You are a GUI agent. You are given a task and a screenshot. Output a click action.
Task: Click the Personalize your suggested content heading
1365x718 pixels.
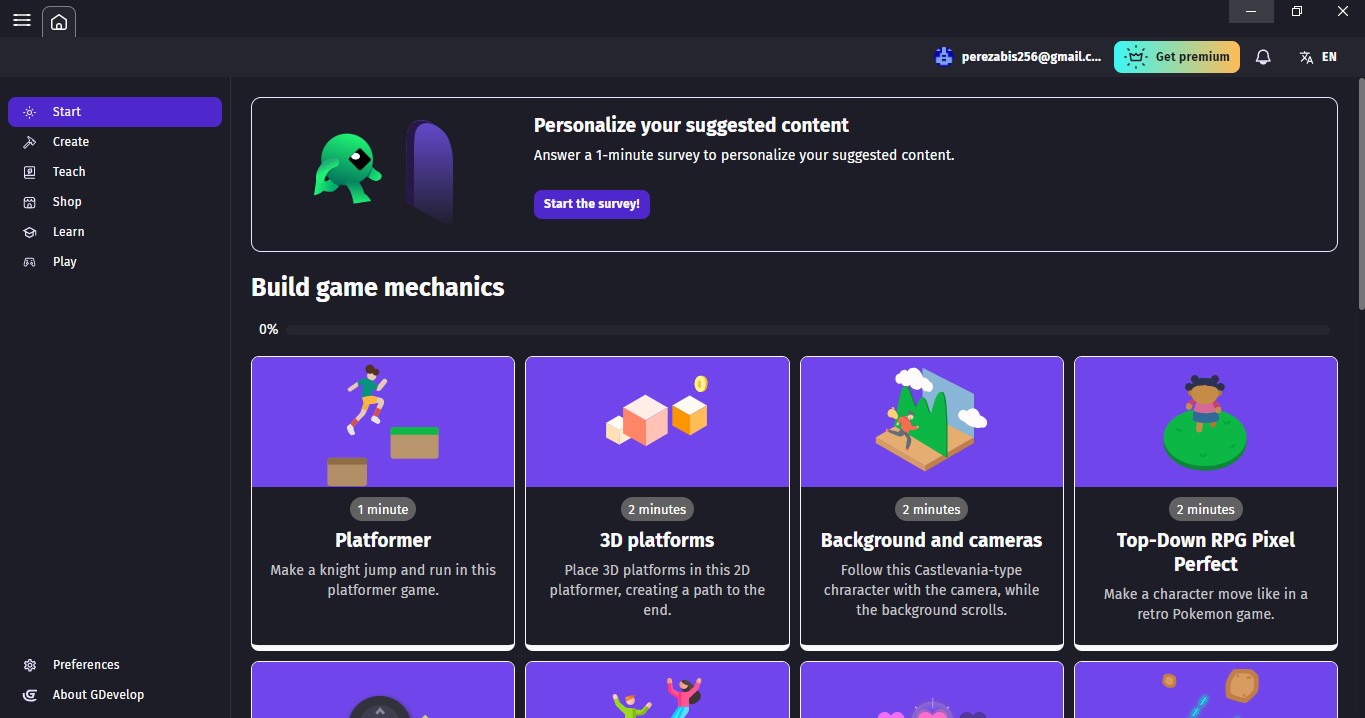click(691, 125)
